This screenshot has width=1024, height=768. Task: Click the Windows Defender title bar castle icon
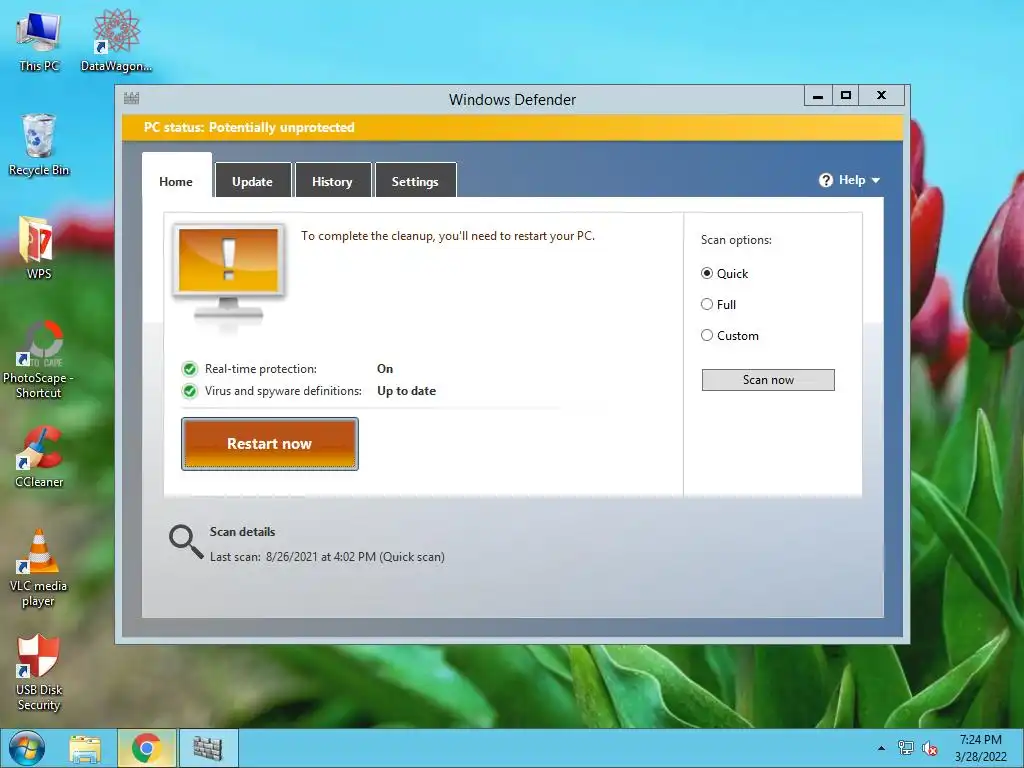[131, 99]
